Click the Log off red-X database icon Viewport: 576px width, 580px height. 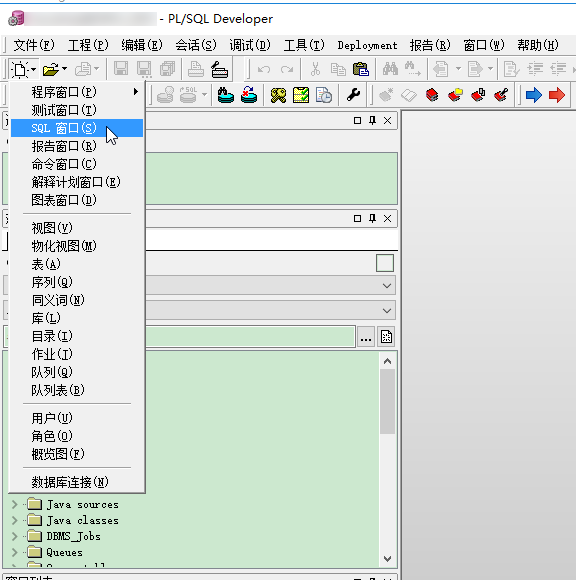click(x=249, y=95)
